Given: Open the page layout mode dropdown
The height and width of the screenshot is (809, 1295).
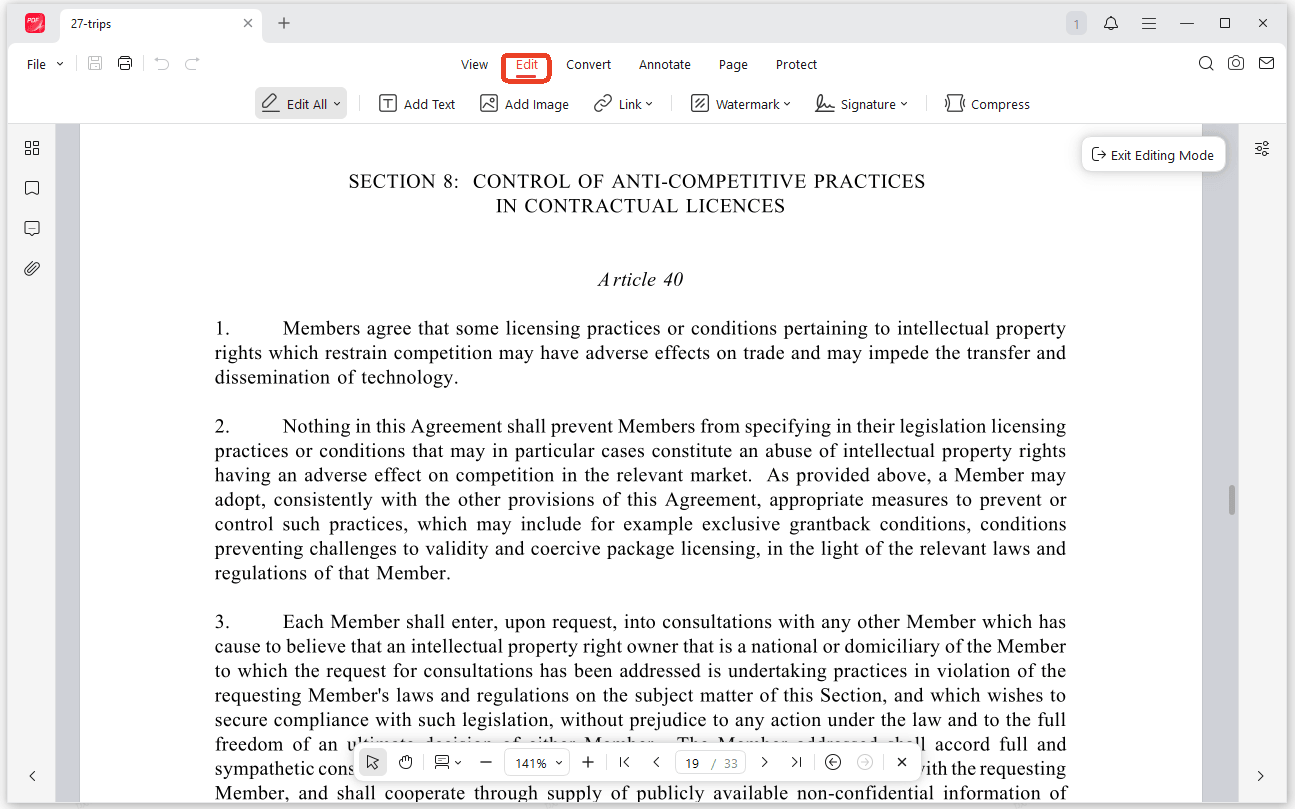Looking at the screenshot, I should pyautogui.click(x=447, y=762).
